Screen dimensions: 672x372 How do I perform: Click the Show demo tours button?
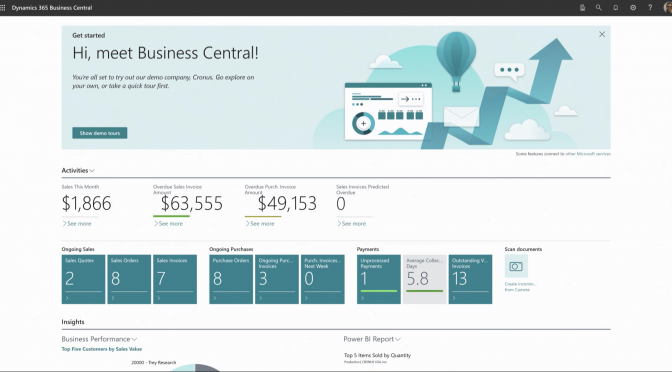pos(99,133)
